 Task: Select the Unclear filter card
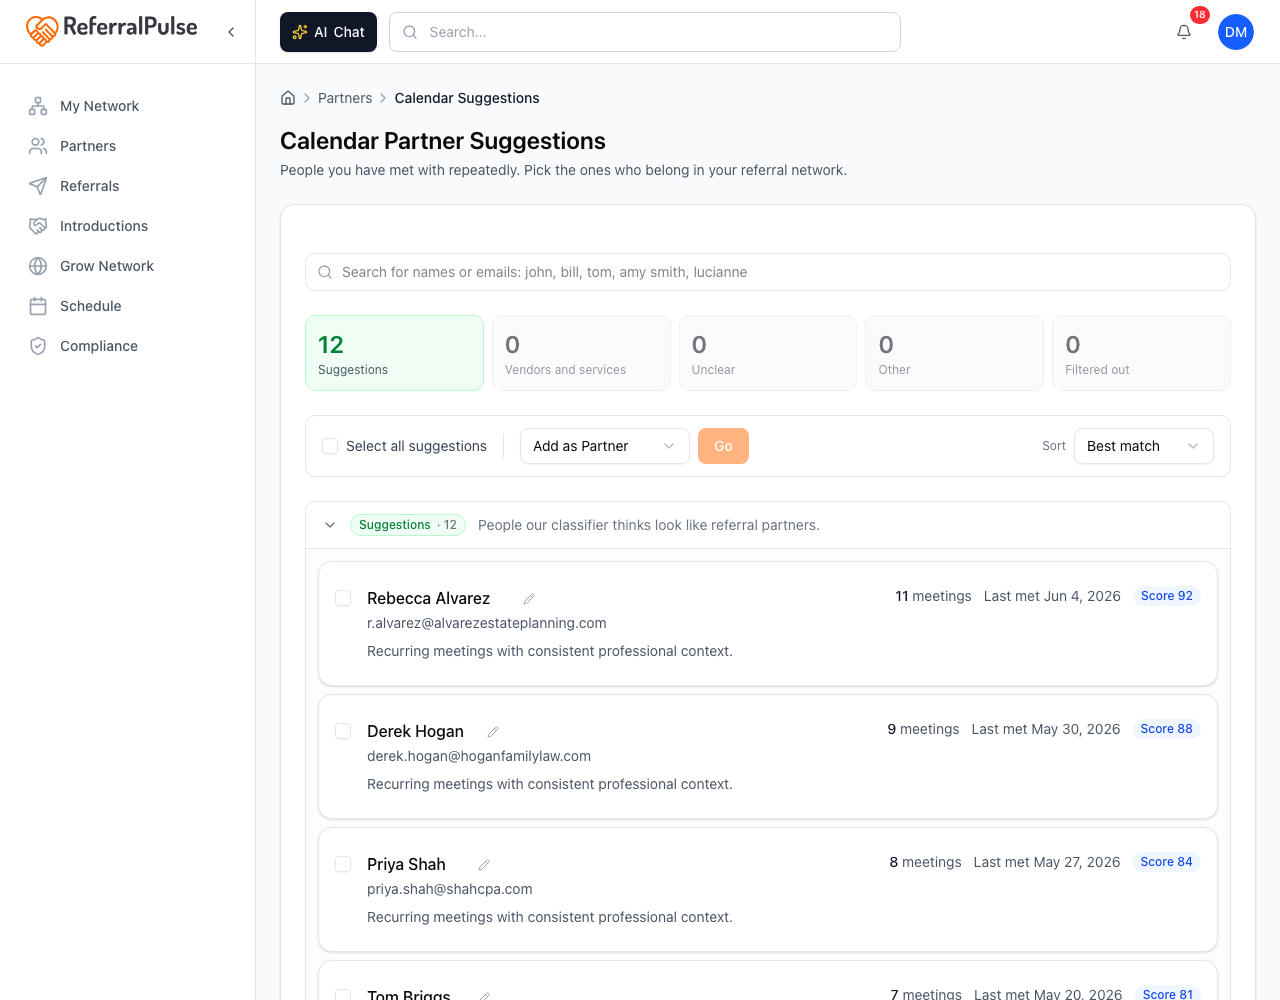pos(768,353)
